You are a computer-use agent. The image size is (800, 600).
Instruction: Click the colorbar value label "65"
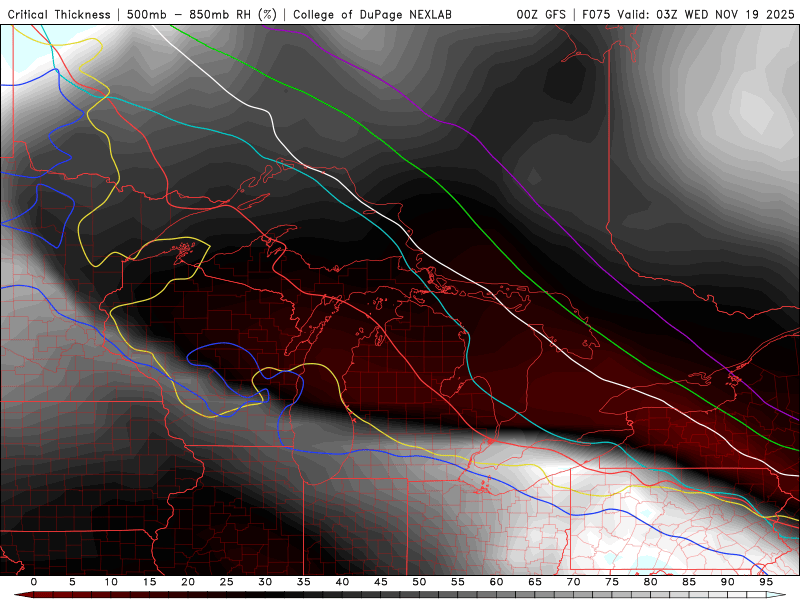point(535,582)
